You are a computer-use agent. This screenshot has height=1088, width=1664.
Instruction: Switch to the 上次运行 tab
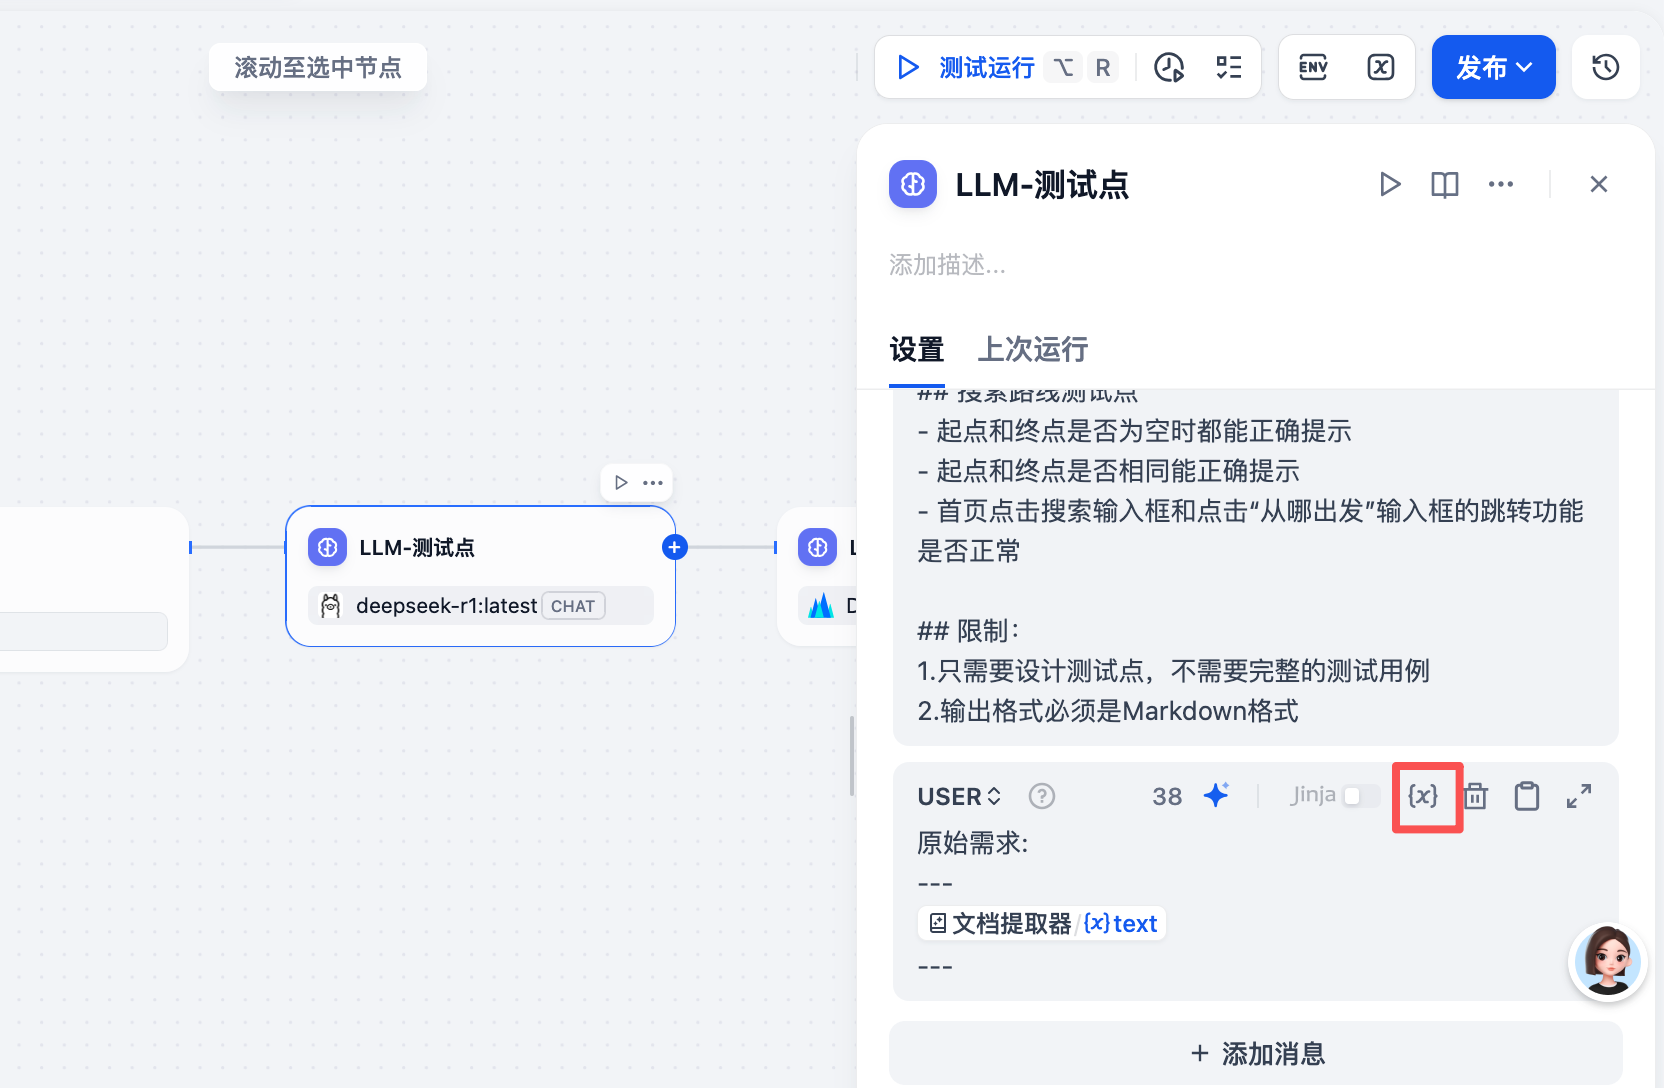coord(1033,349)
